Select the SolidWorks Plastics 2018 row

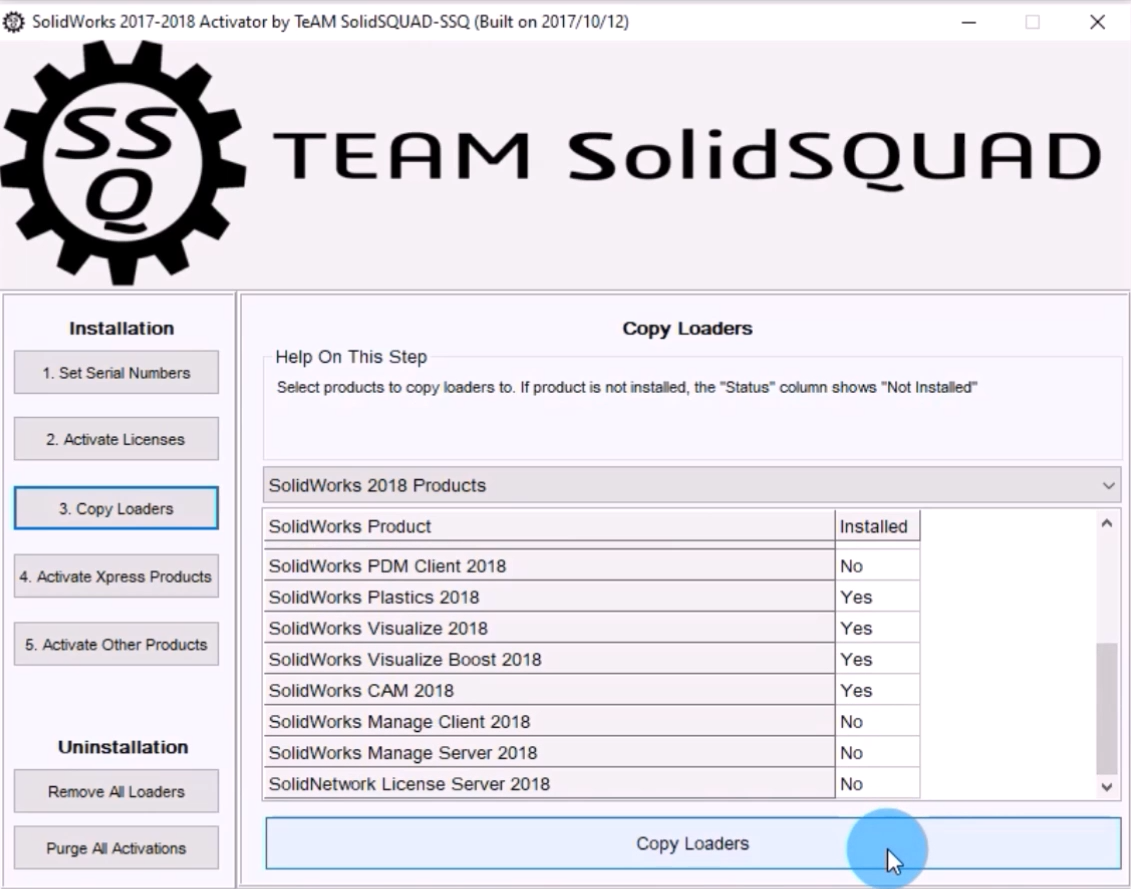click(x=548, y=597)
